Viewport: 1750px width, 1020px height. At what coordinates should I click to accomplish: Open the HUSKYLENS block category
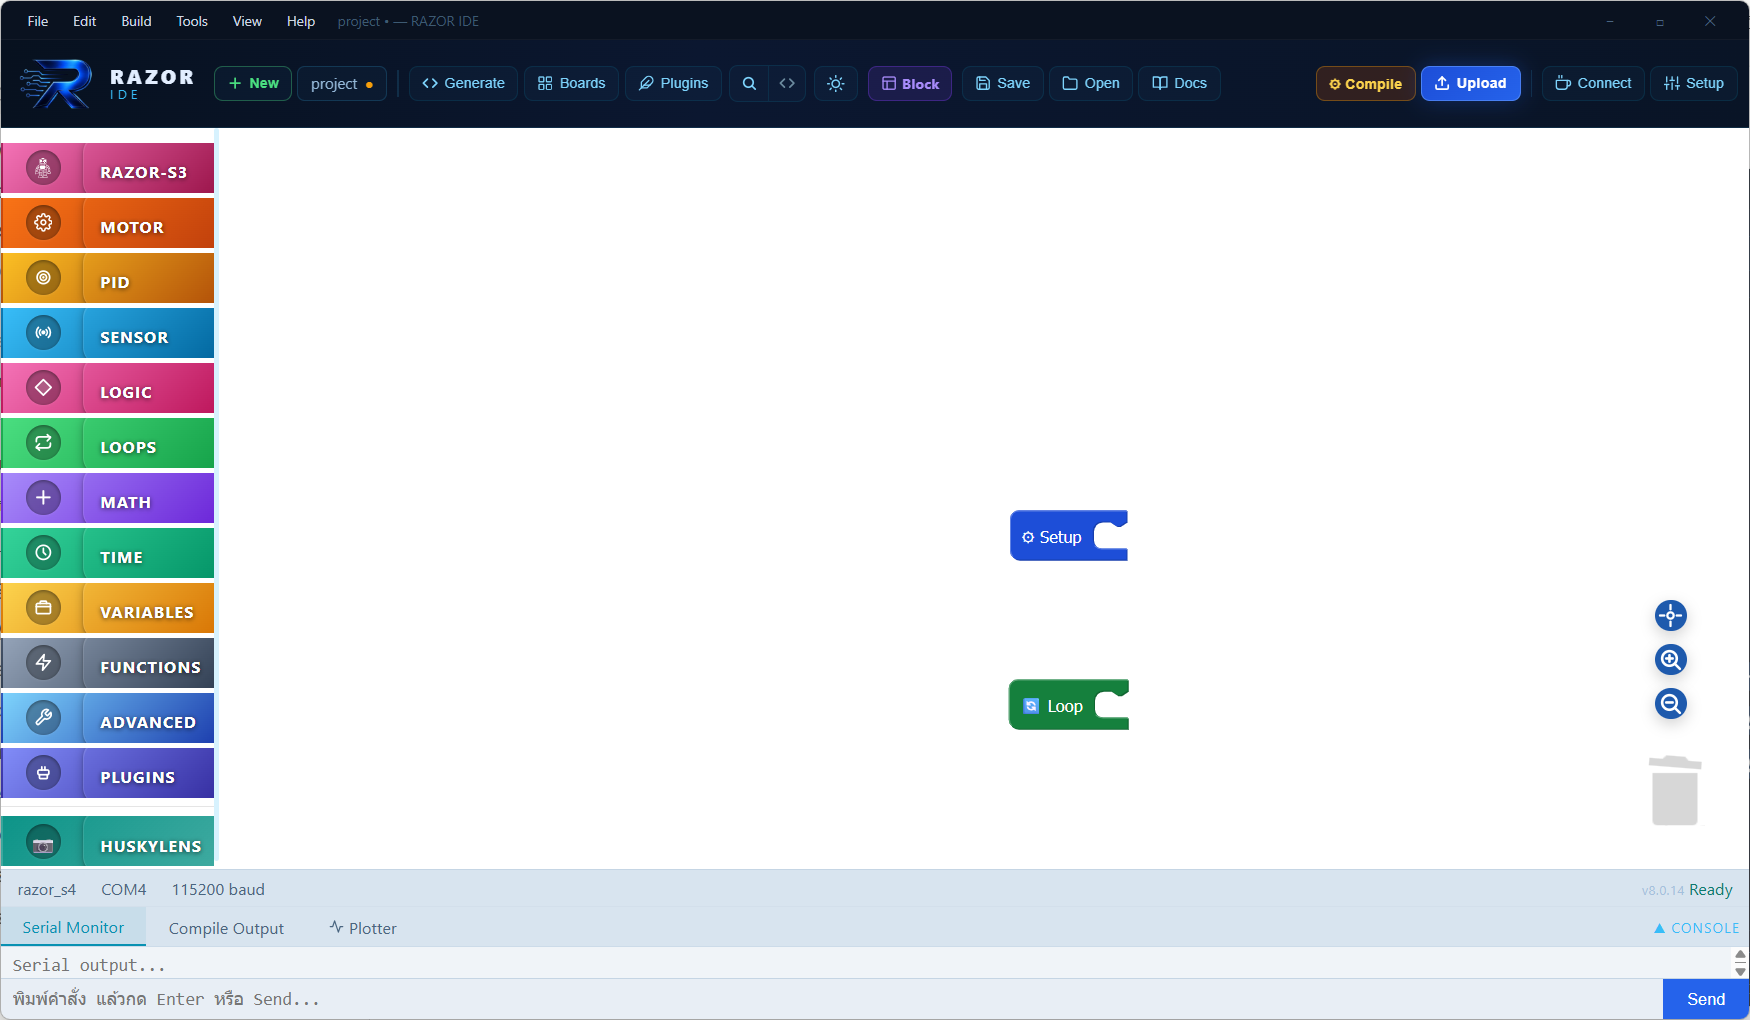coord(108,841)
